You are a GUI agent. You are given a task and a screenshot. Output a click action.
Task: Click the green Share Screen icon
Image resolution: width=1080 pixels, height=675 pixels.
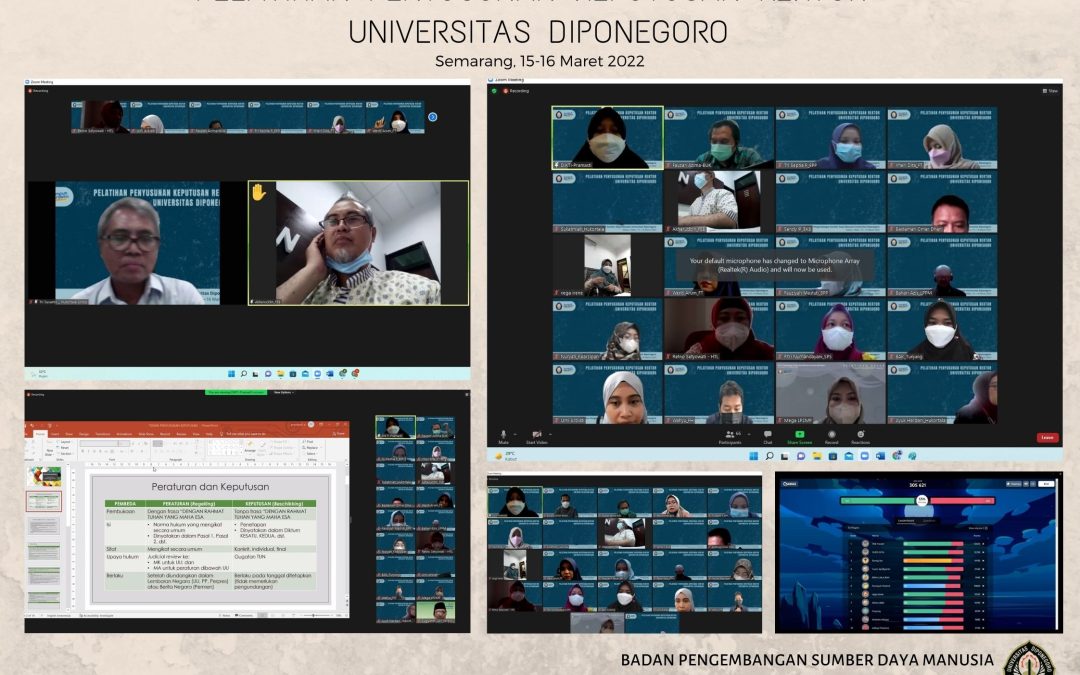pyautogui.click(x=800, y=434)
